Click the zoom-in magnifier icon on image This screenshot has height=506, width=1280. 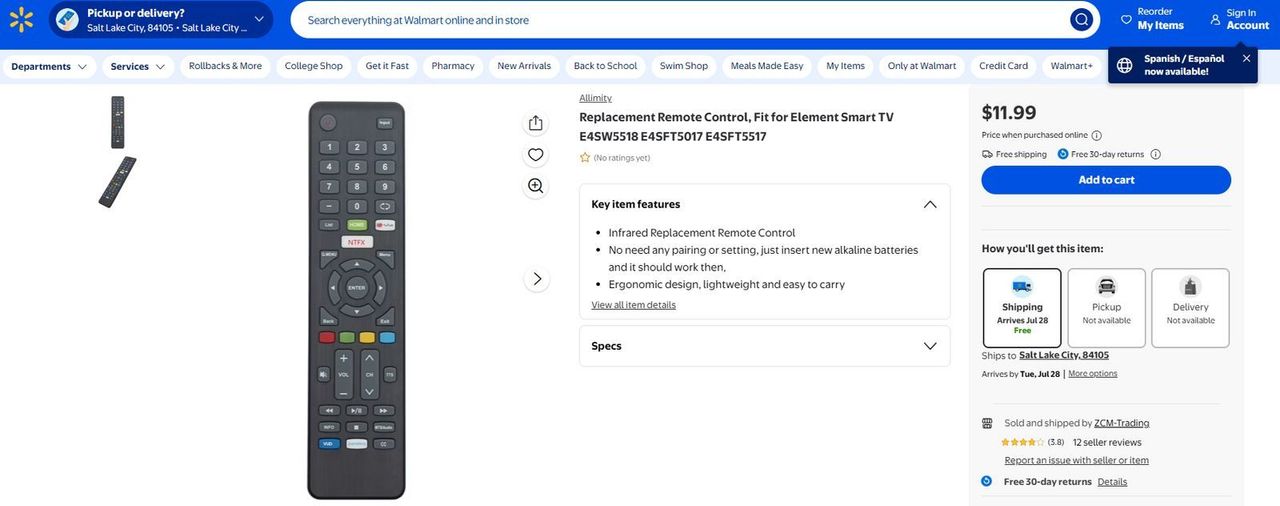pyautogui.click(x=536, y=186)
